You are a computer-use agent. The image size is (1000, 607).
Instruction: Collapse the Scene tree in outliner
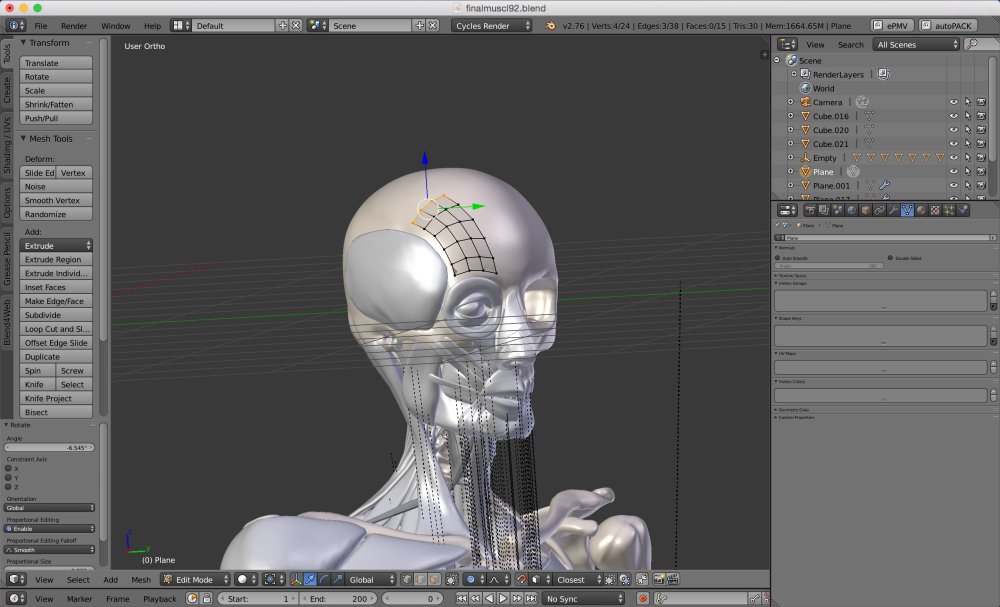(x=777, y=60)
